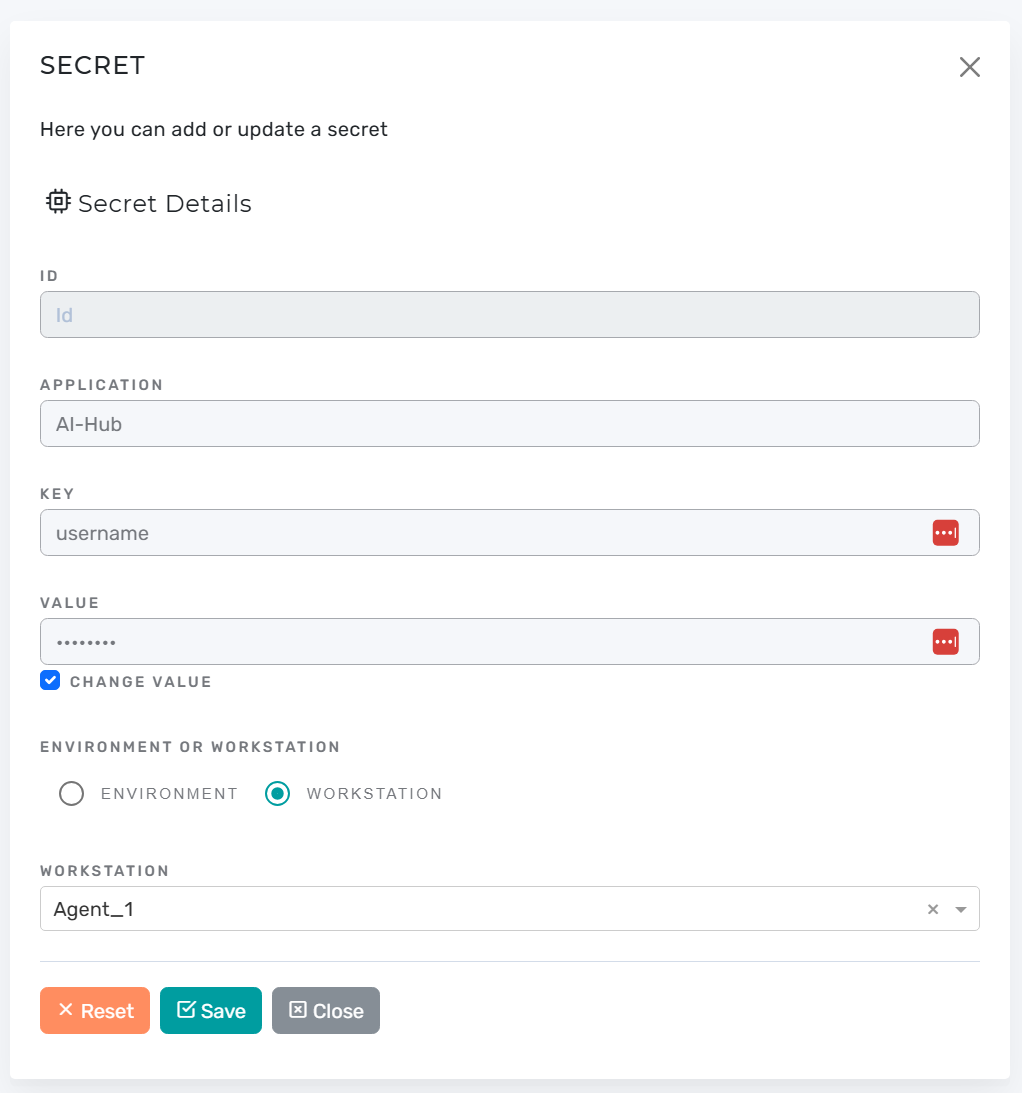Close the Secret dialog with X icon
Image resolution: width=1022 pixels, height=1093 pixels.
click(x=969, y=67)
